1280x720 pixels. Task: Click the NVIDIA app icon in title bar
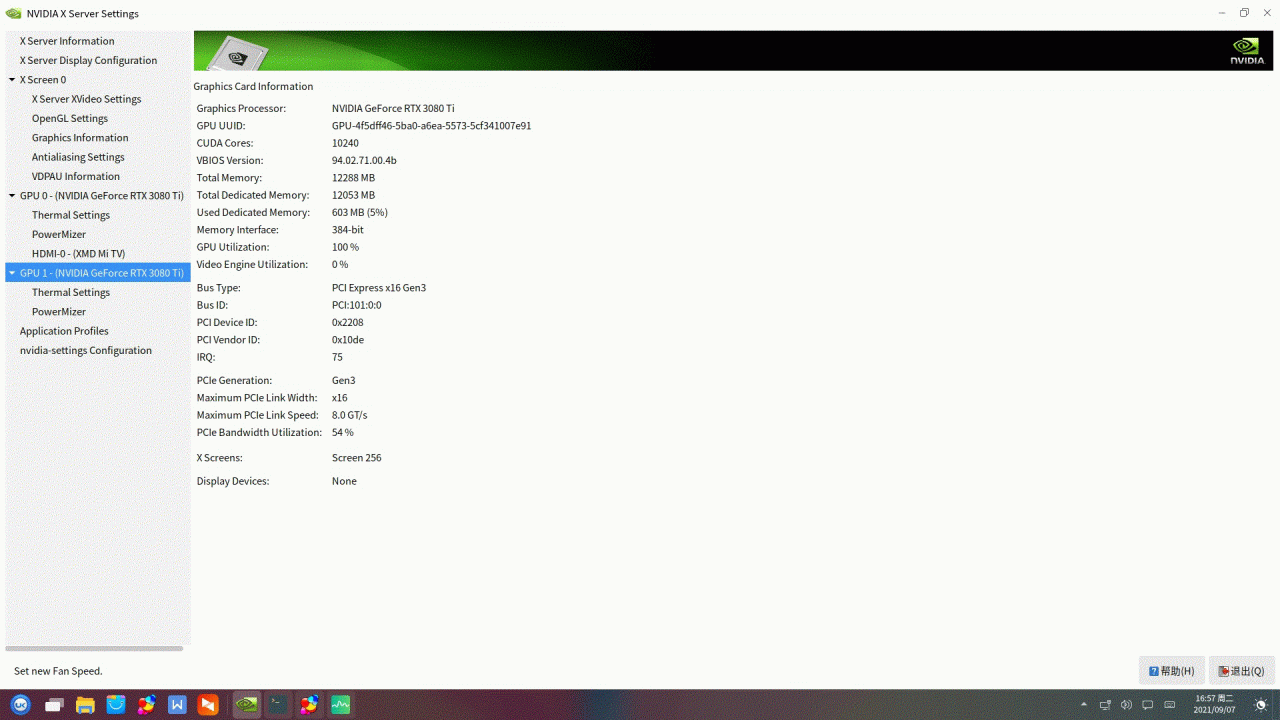click(13, 13)
